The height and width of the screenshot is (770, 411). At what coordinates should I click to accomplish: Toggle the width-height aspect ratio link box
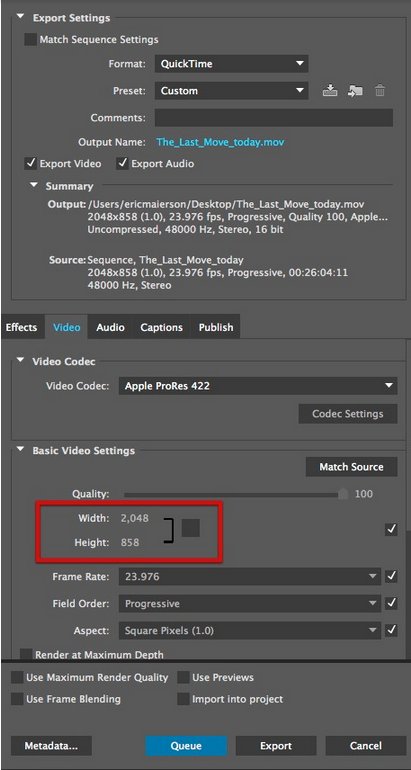(191, 528)
